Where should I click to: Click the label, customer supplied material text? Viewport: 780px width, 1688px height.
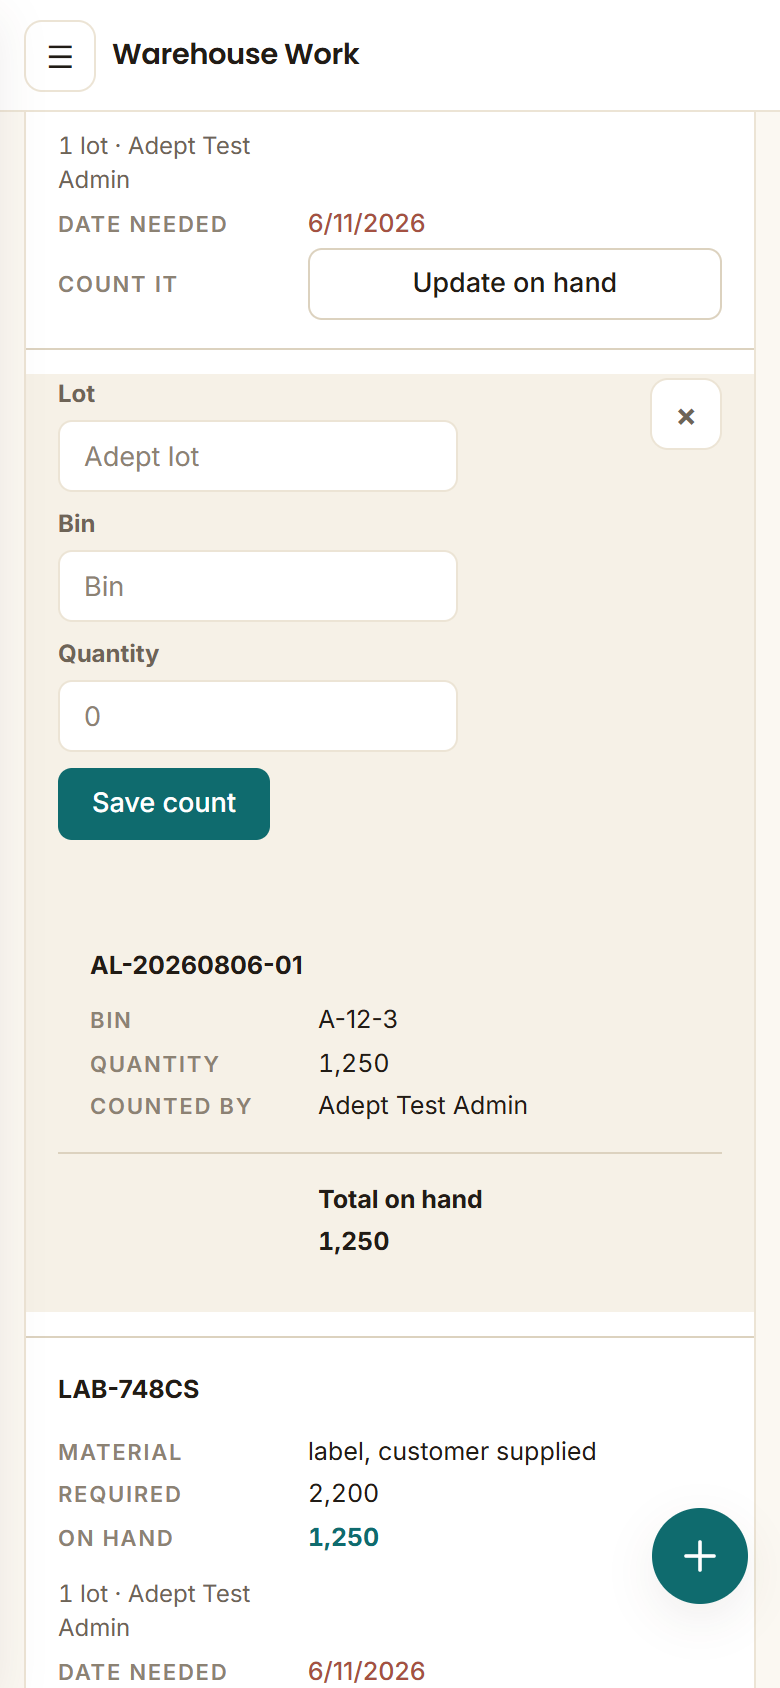click(452, 1451)
